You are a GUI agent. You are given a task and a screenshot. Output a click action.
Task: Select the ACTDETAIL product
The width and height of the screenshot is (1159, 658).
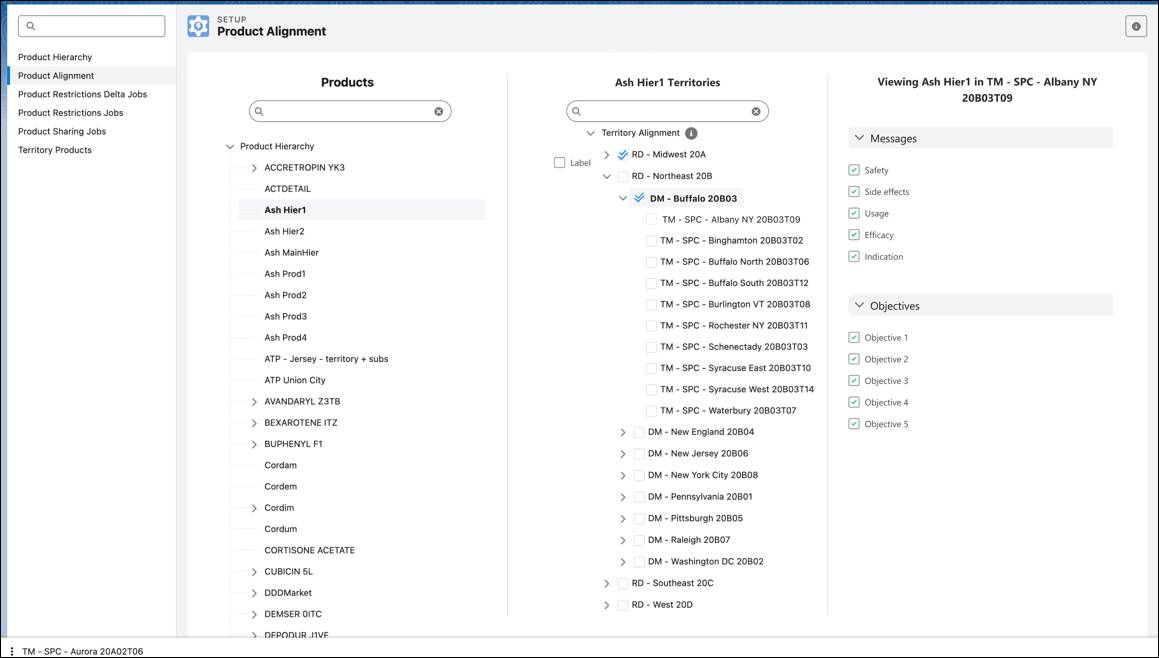coord(288,189)
